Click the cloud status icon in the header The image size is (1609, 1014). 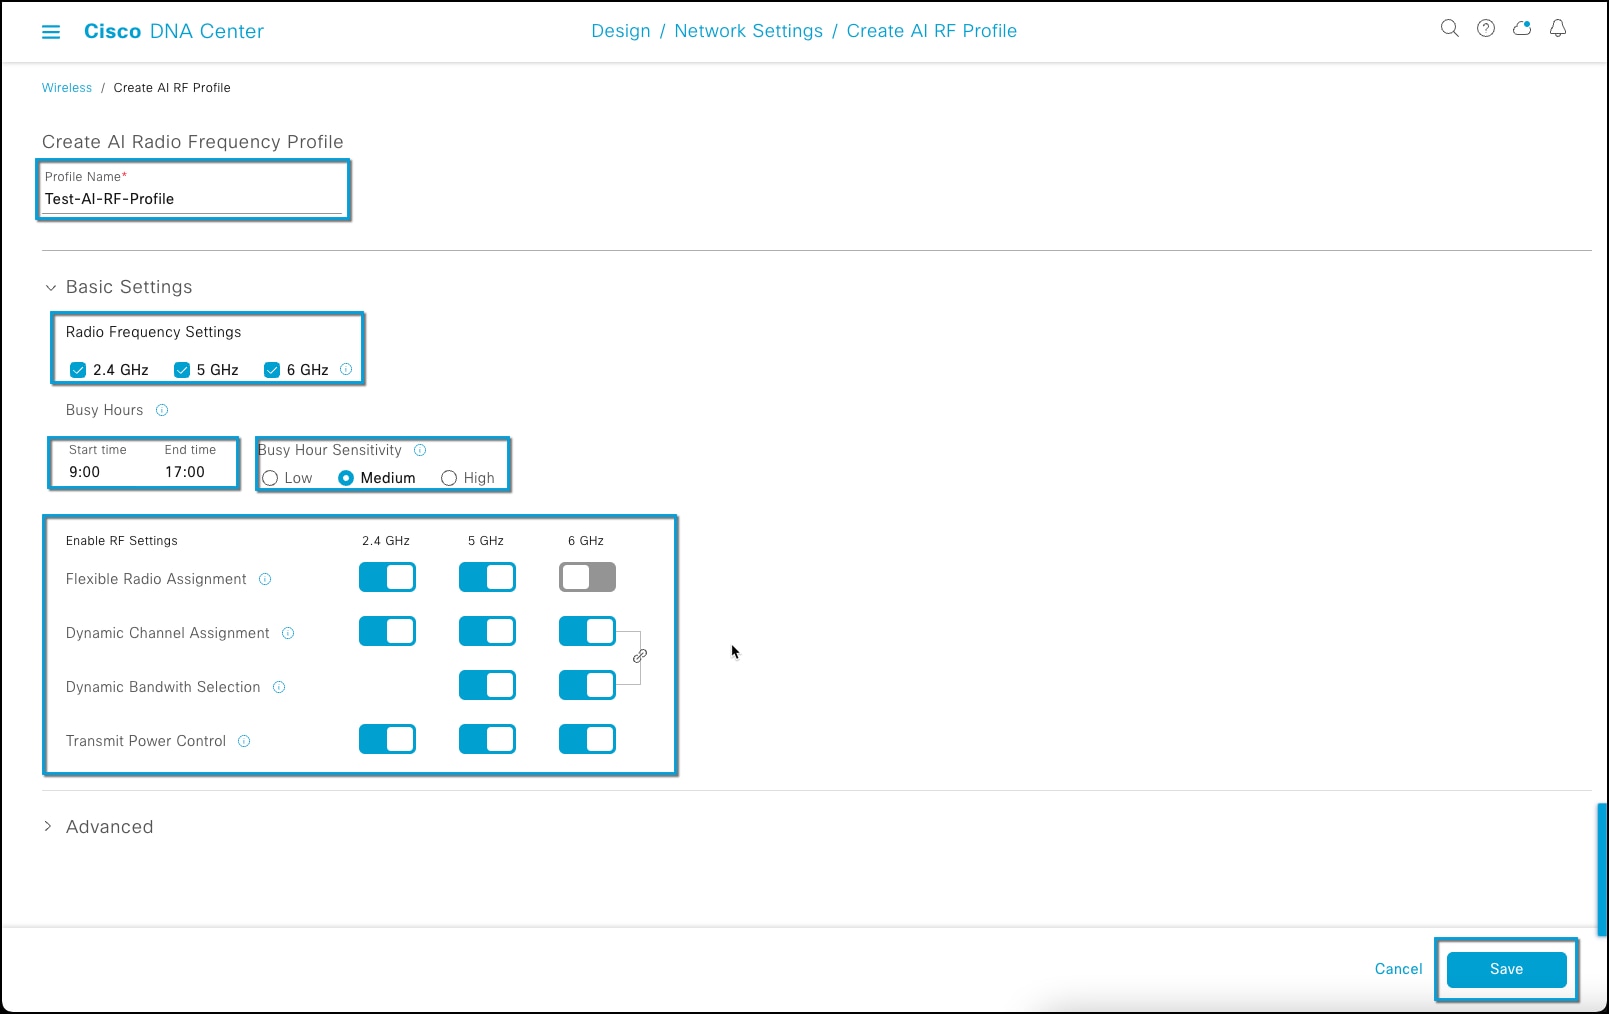pos(1521,29)
